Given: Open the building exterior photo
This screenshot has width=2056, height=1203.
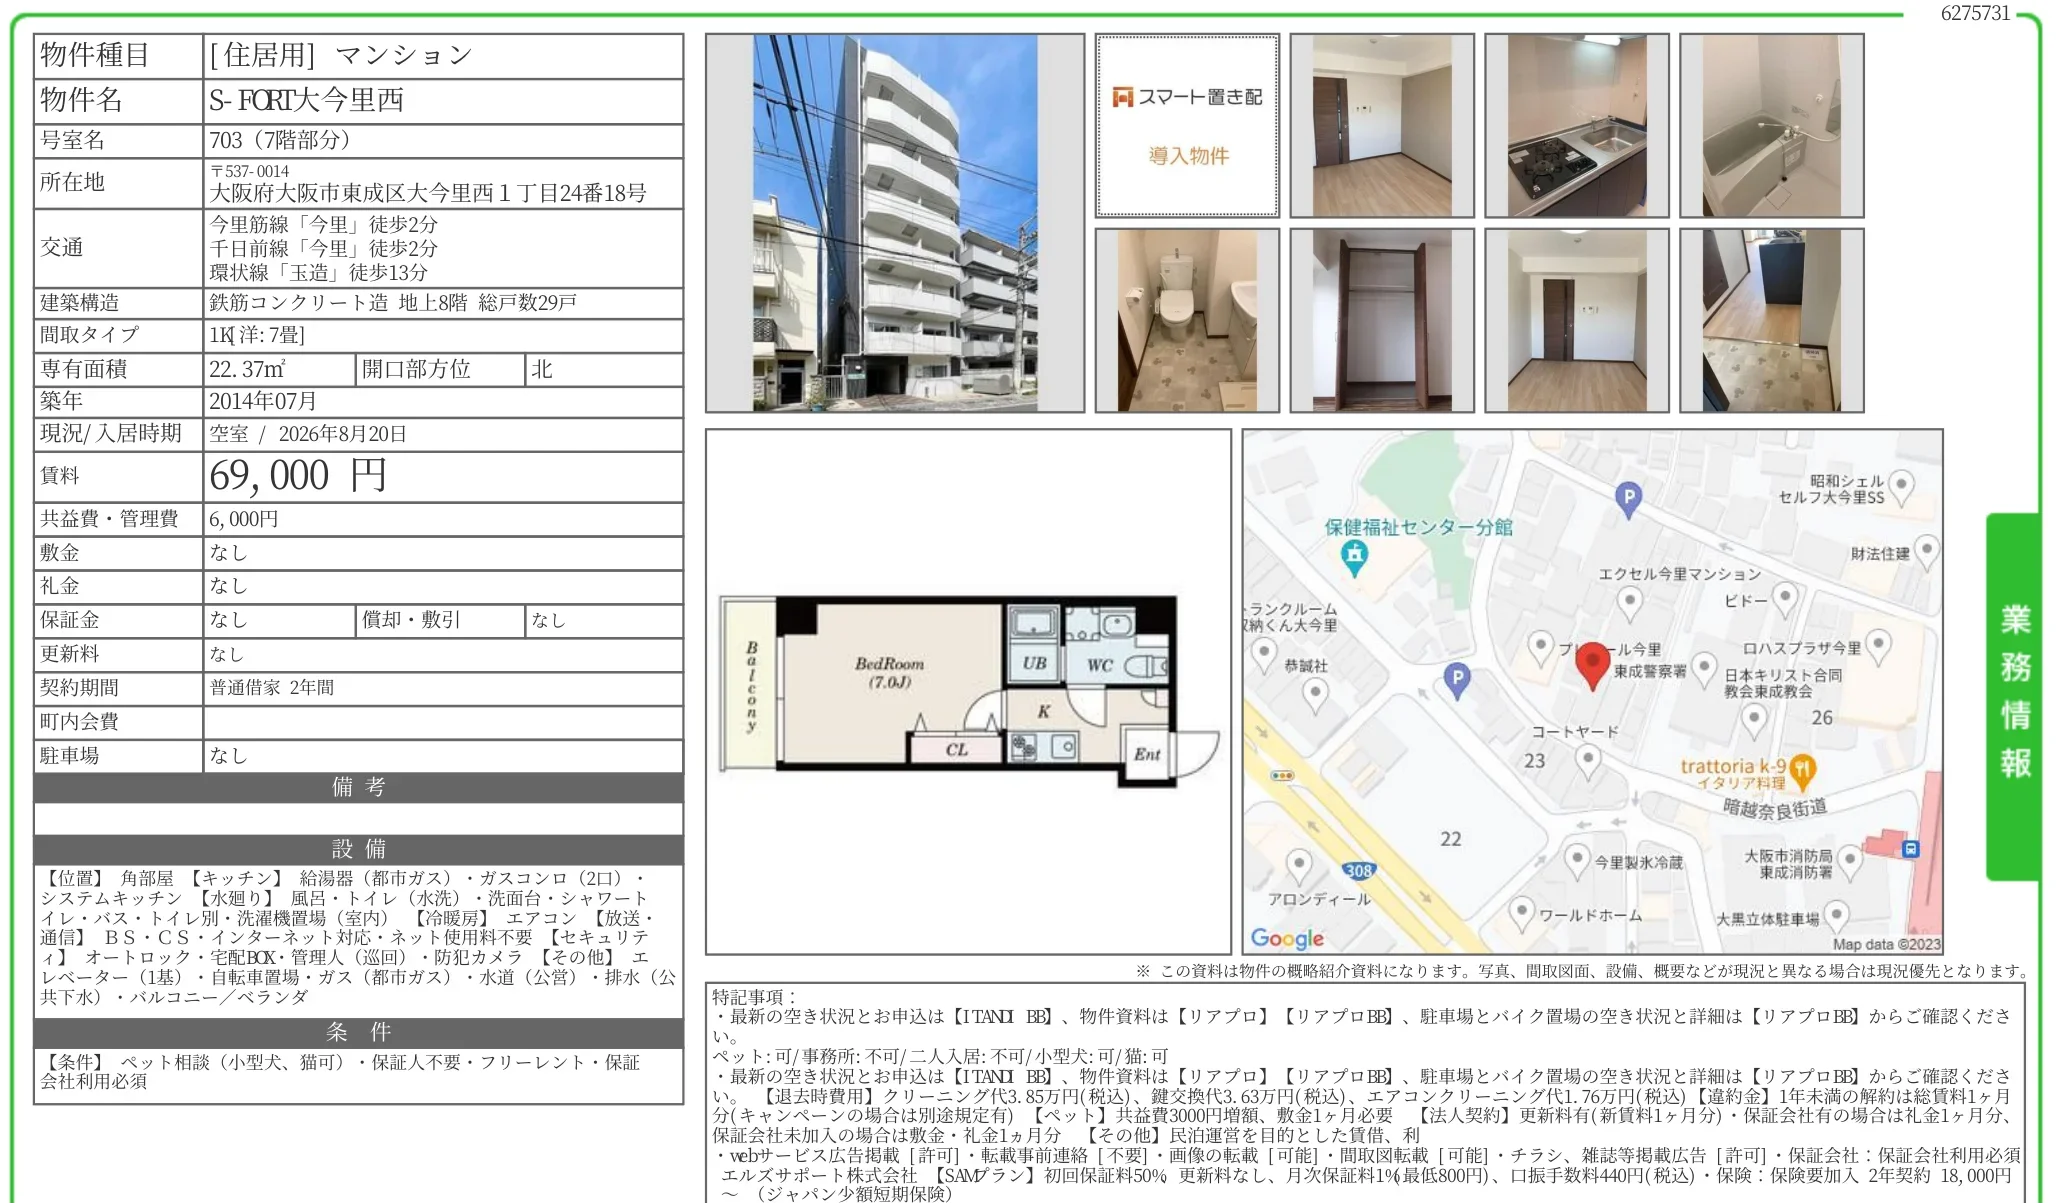Looking at the screenshot, I should click(x=895, y=223).
